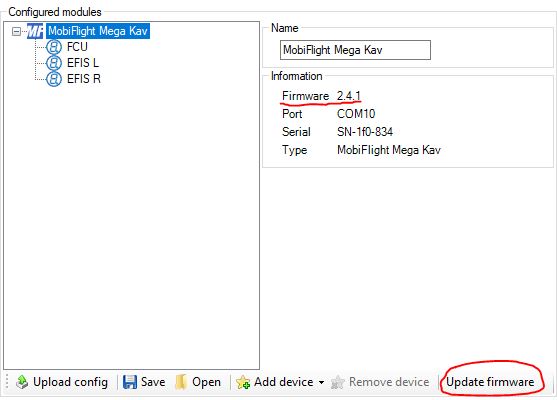Click Upload config button label
This screenshot has width=557, height=400.
pyautogui.click(x=70, y=382)
